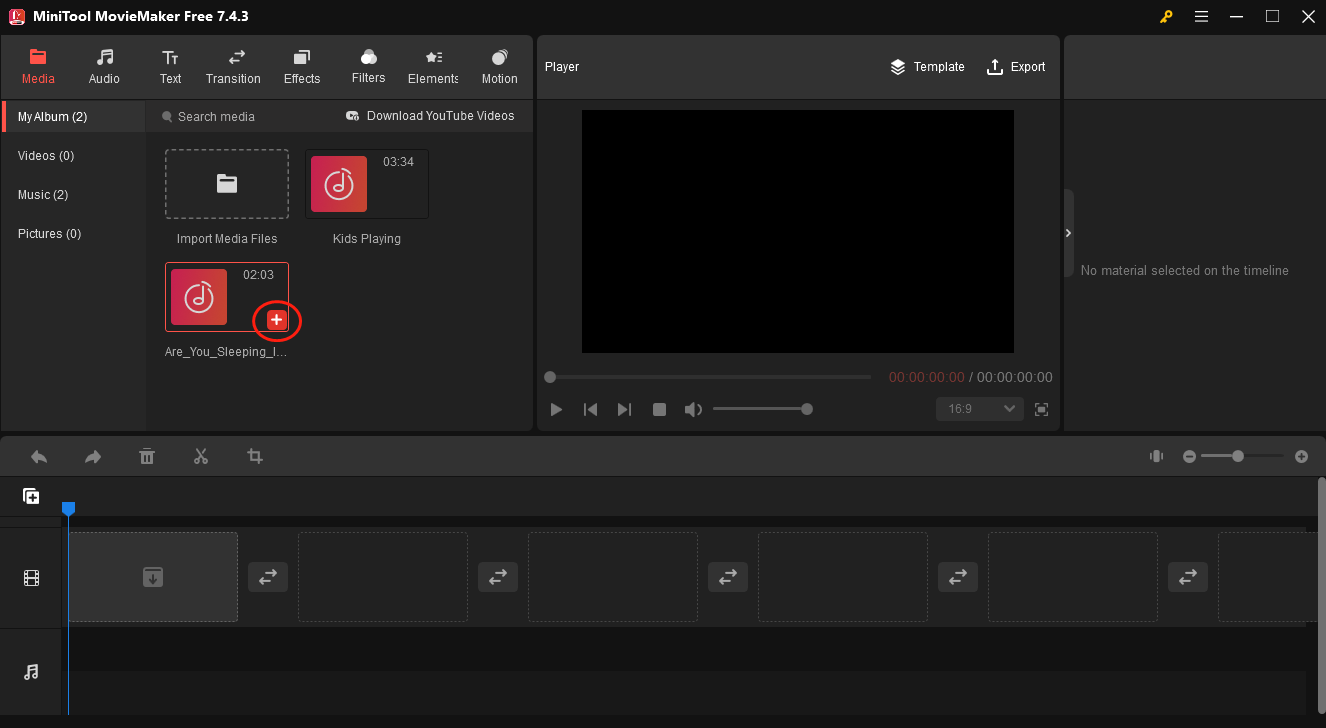1326x728 pixels.
Task: Zoom in the timeline with plus
Action: click(x=1301, y=456)
